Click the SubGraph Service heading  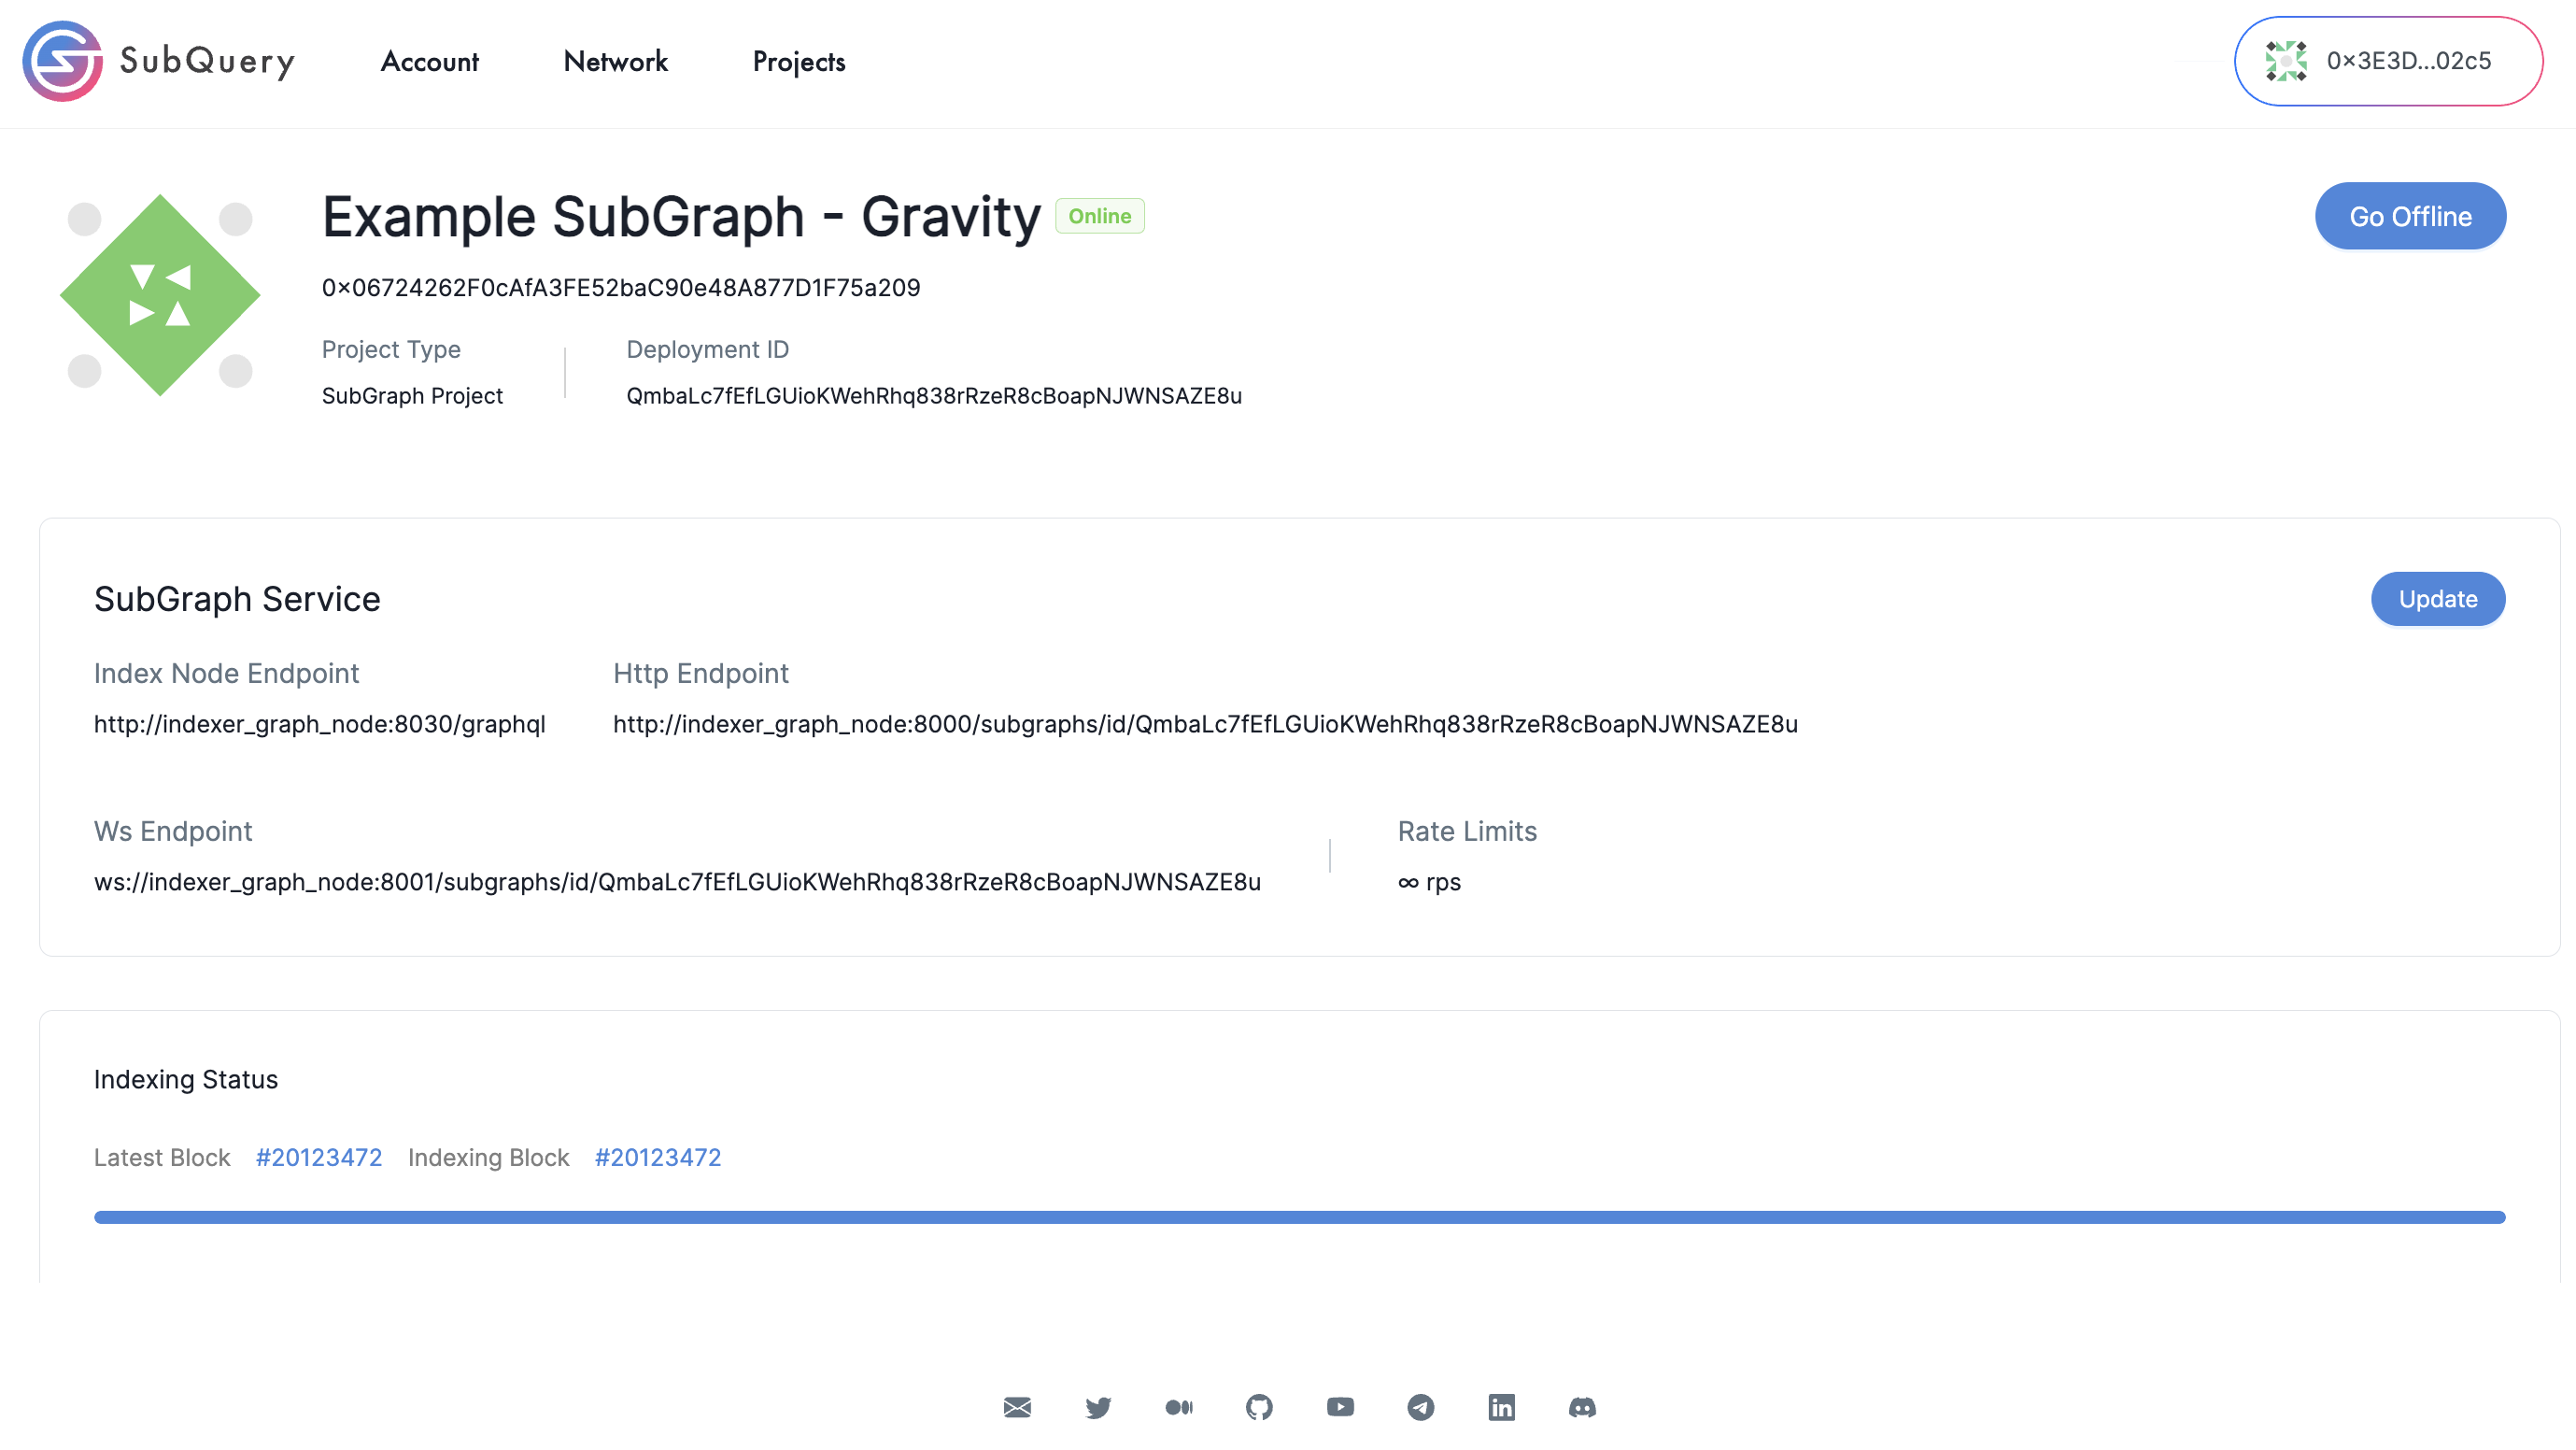click(237, 599)
